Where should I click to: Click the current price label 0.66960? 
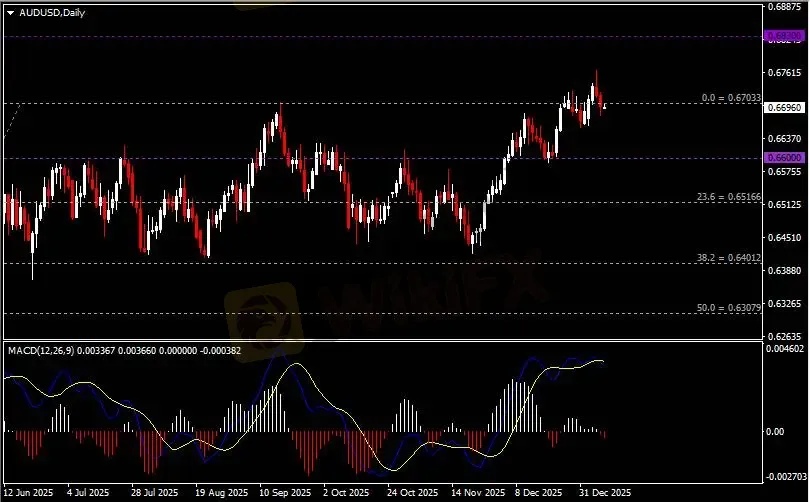(x=783, y=107)
